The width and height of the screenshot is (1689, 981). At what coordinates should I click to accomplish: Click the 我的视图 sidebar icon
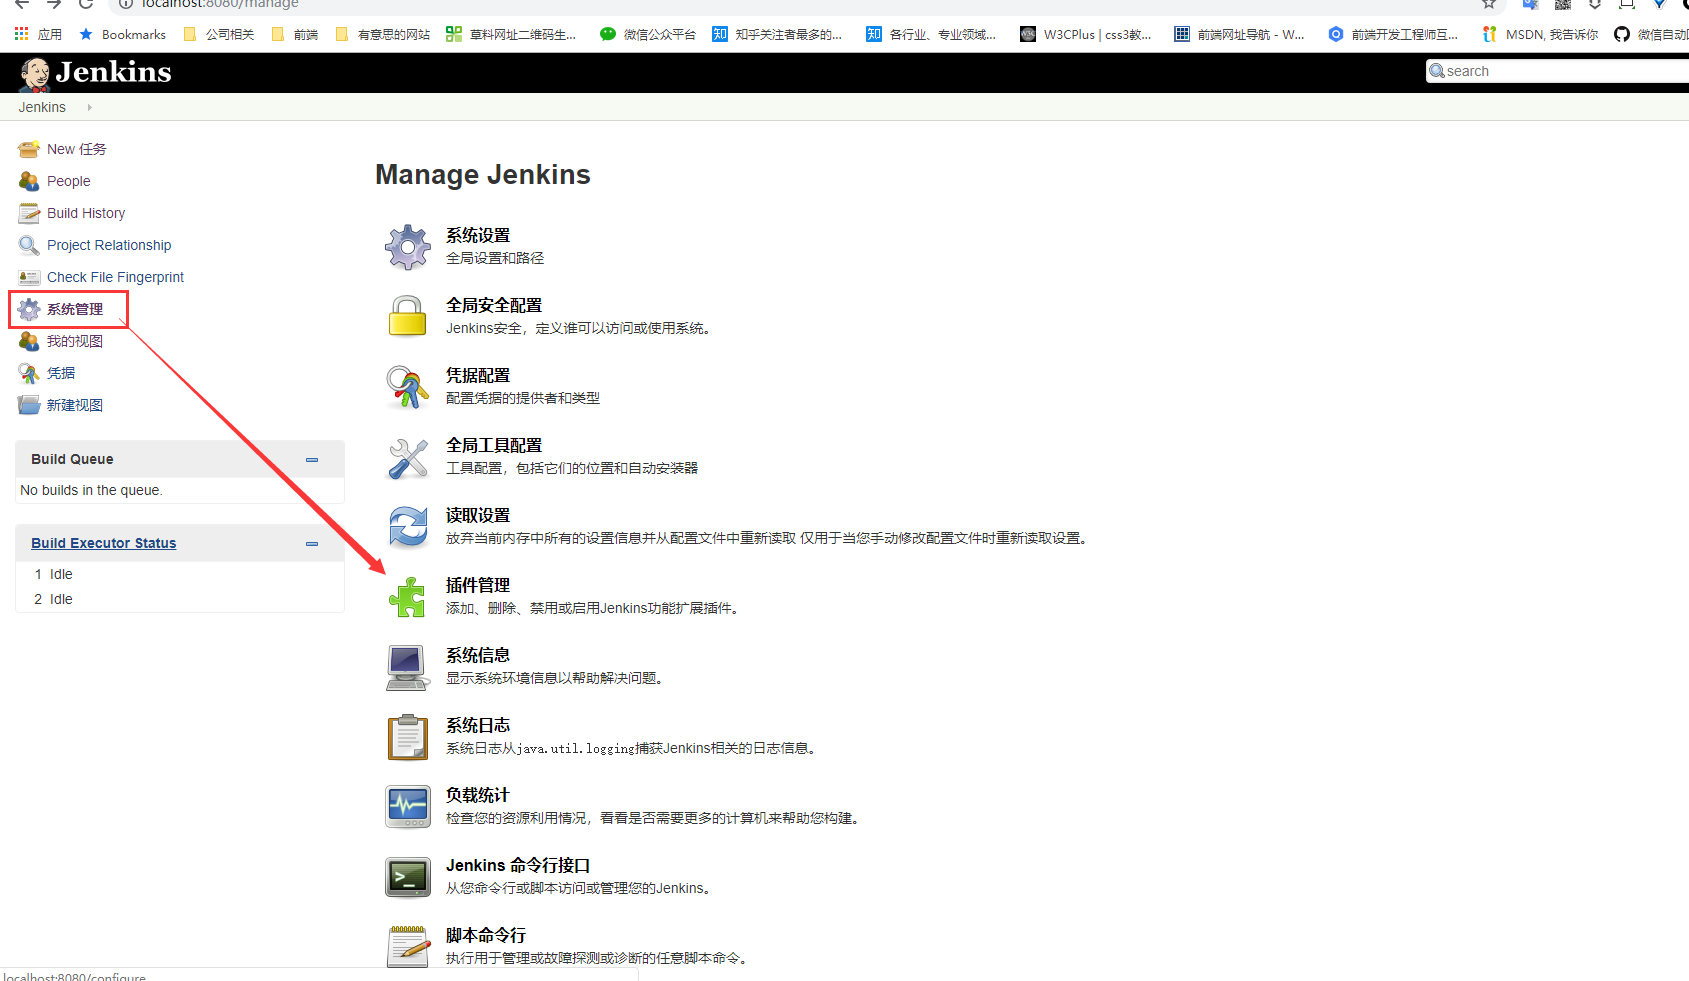point(29,341)
